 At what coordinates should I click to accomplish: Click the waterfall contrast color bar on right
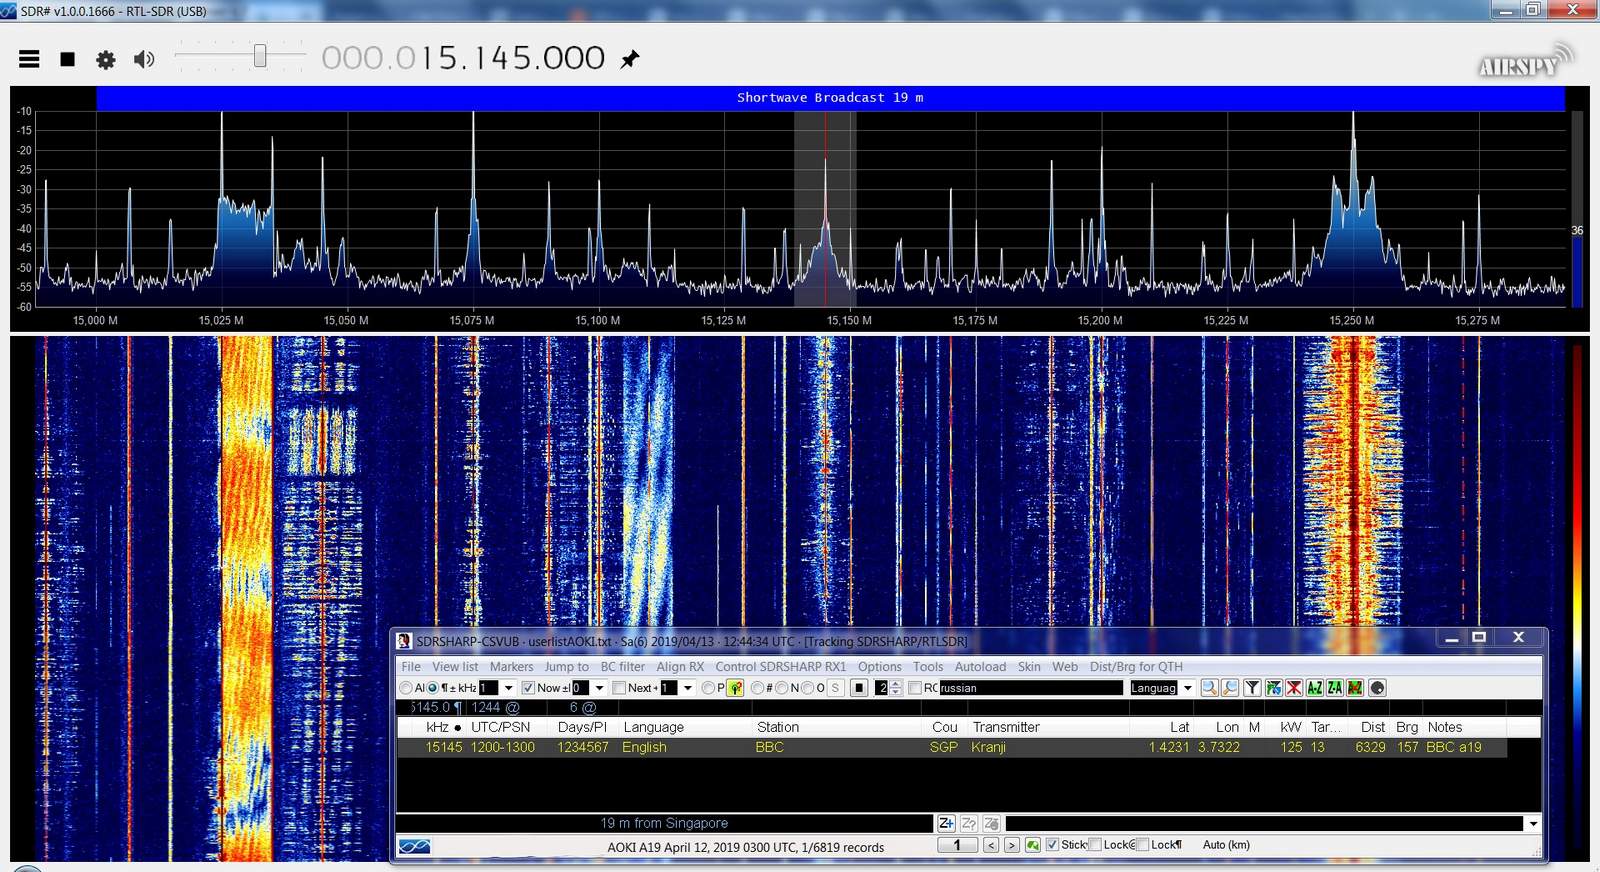tap(1577, 597)
